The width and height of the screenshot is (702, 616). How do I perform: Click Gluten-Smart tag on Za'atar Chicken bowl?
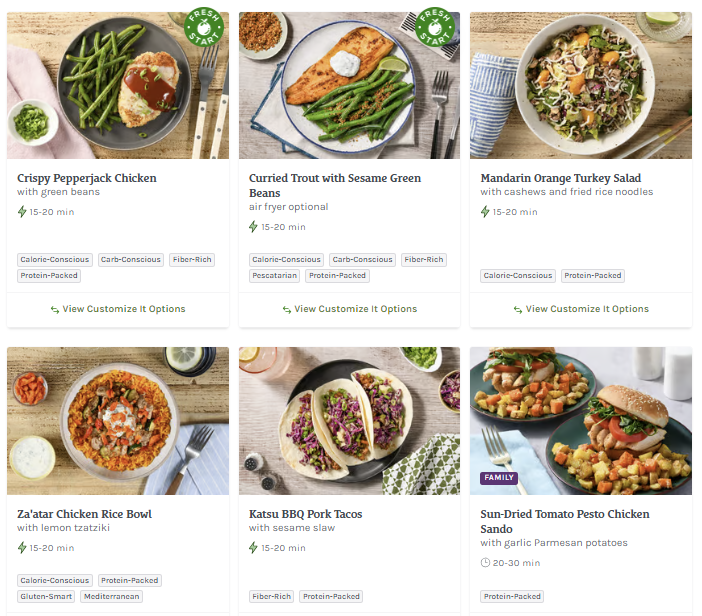[45, 596]
